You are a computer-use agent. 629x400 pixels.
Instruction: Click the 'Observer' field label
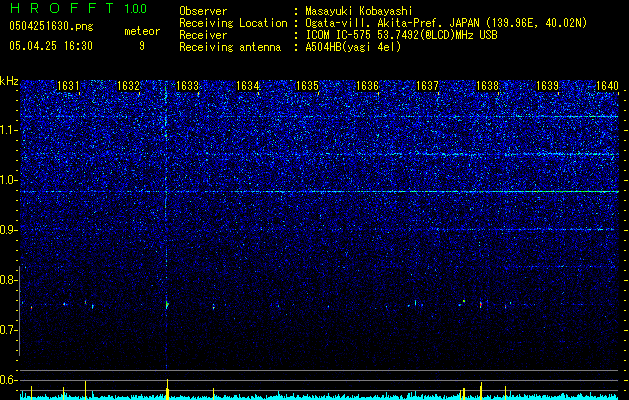pos(203,11)
